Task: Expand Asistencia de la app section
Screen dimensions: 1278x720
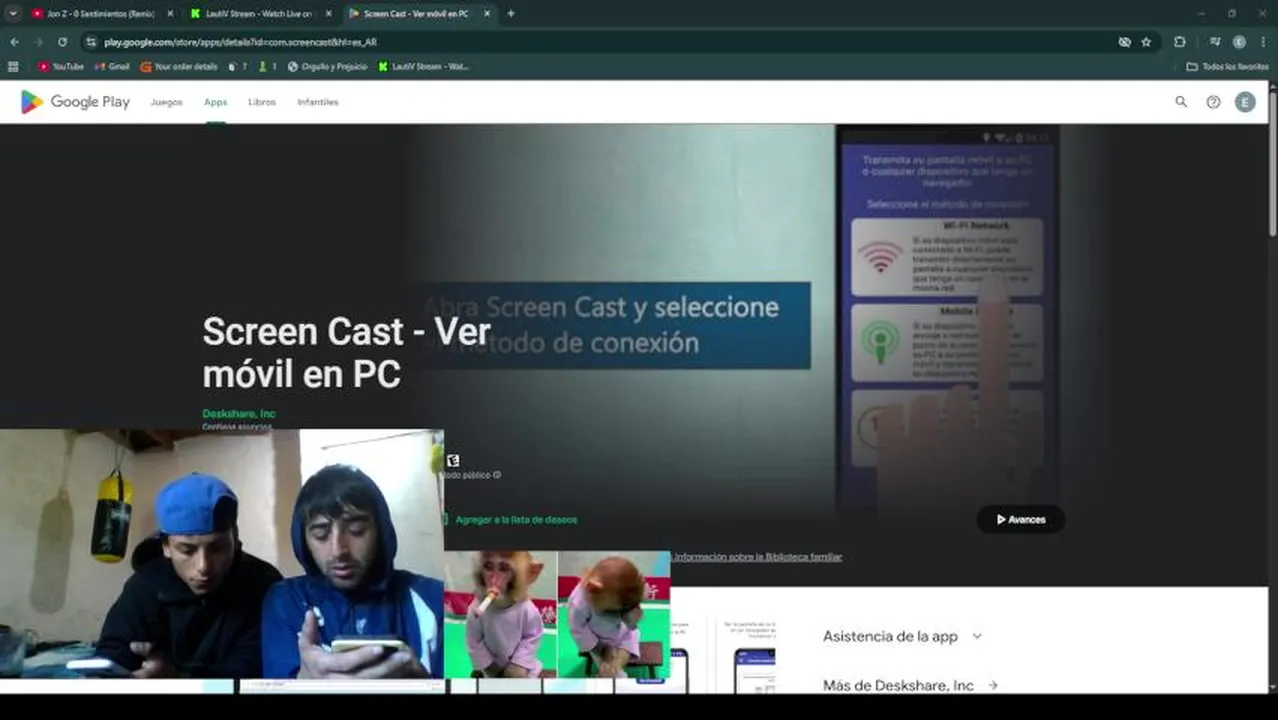Action: pyautogui.click(x=903, y=636)
